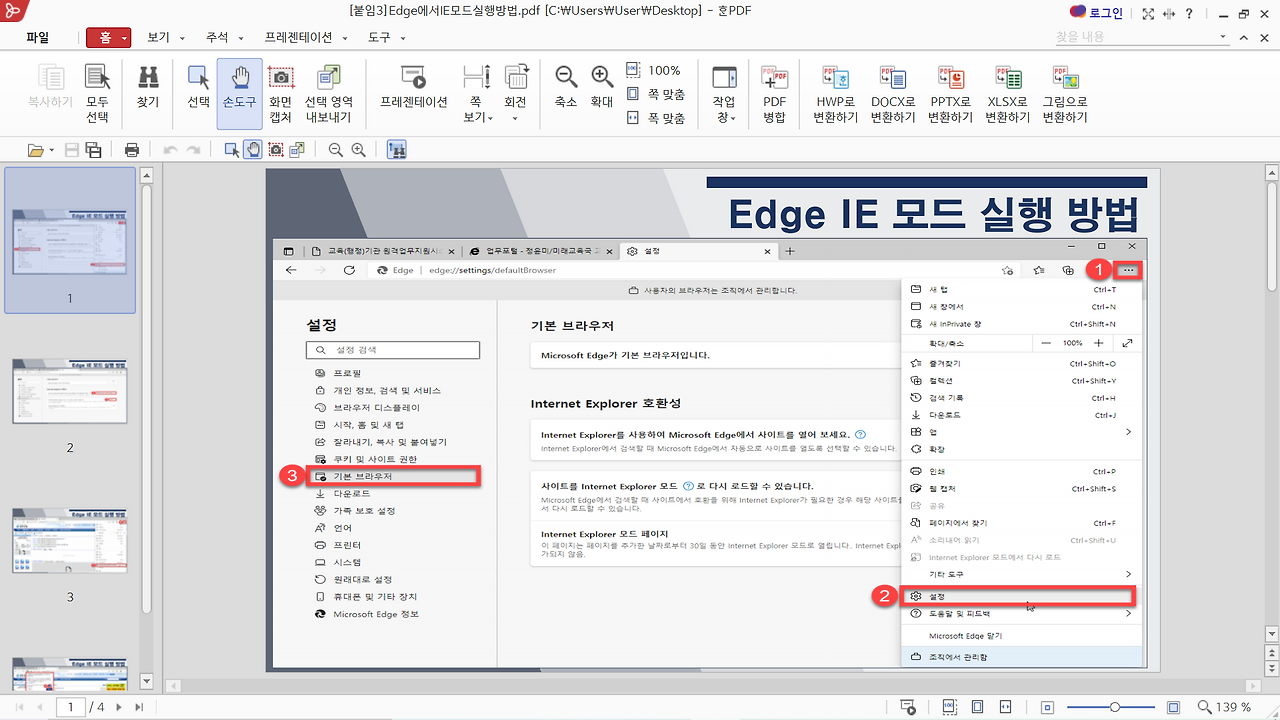Click the zoom slider handle in the status bar

click(1115, 707)
